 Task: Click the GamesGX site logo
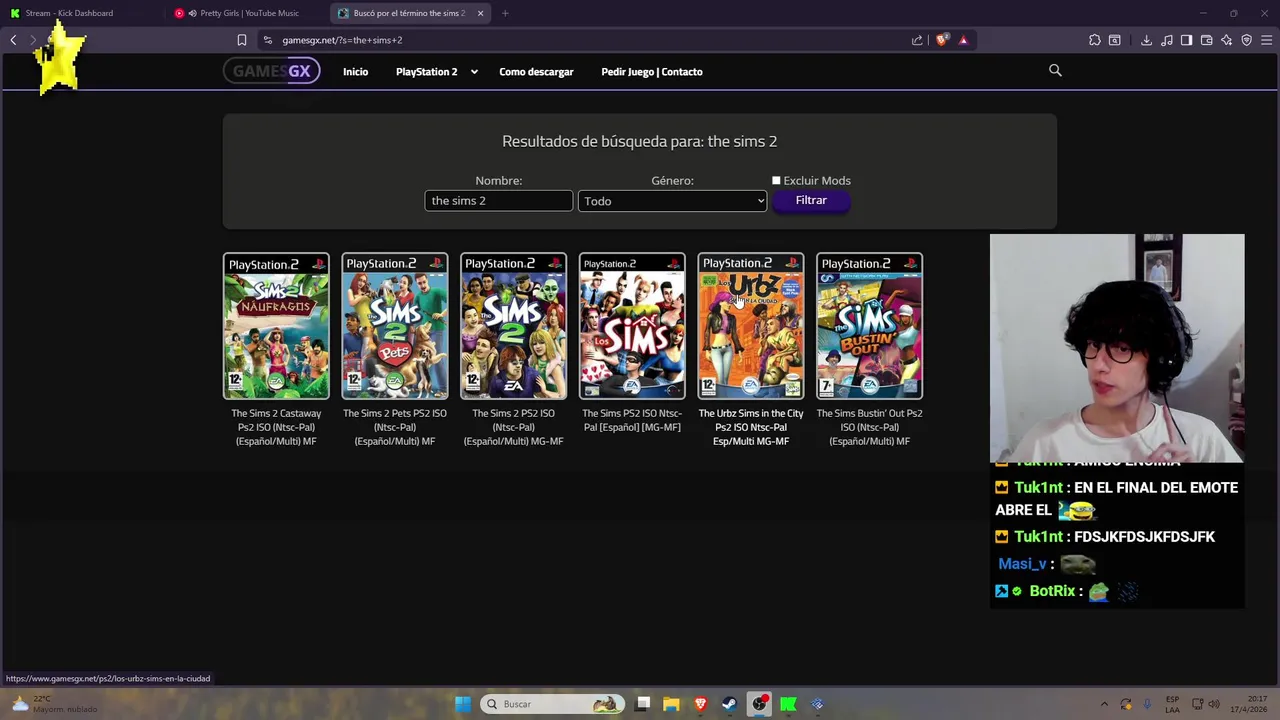click(271, 71)
